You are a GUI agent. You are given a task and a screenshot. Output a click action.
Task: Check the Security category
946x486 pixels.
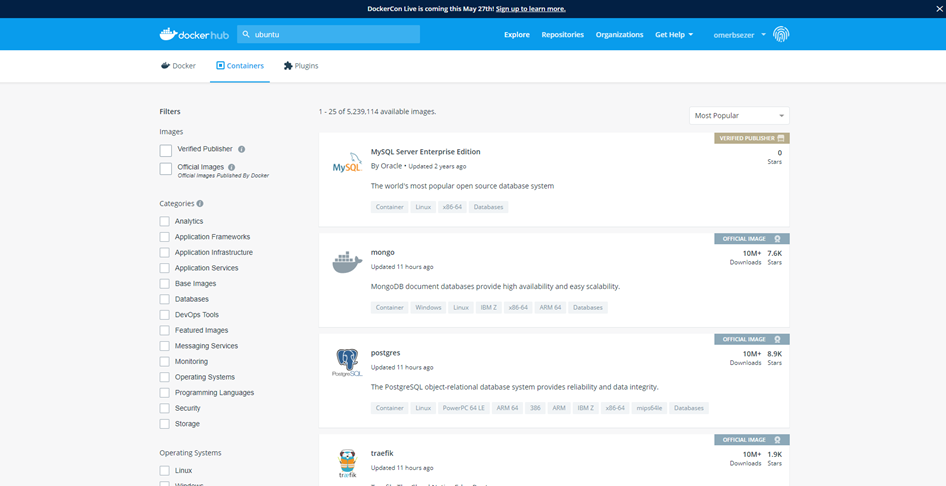pyautogui.click(x=165, y=408)
